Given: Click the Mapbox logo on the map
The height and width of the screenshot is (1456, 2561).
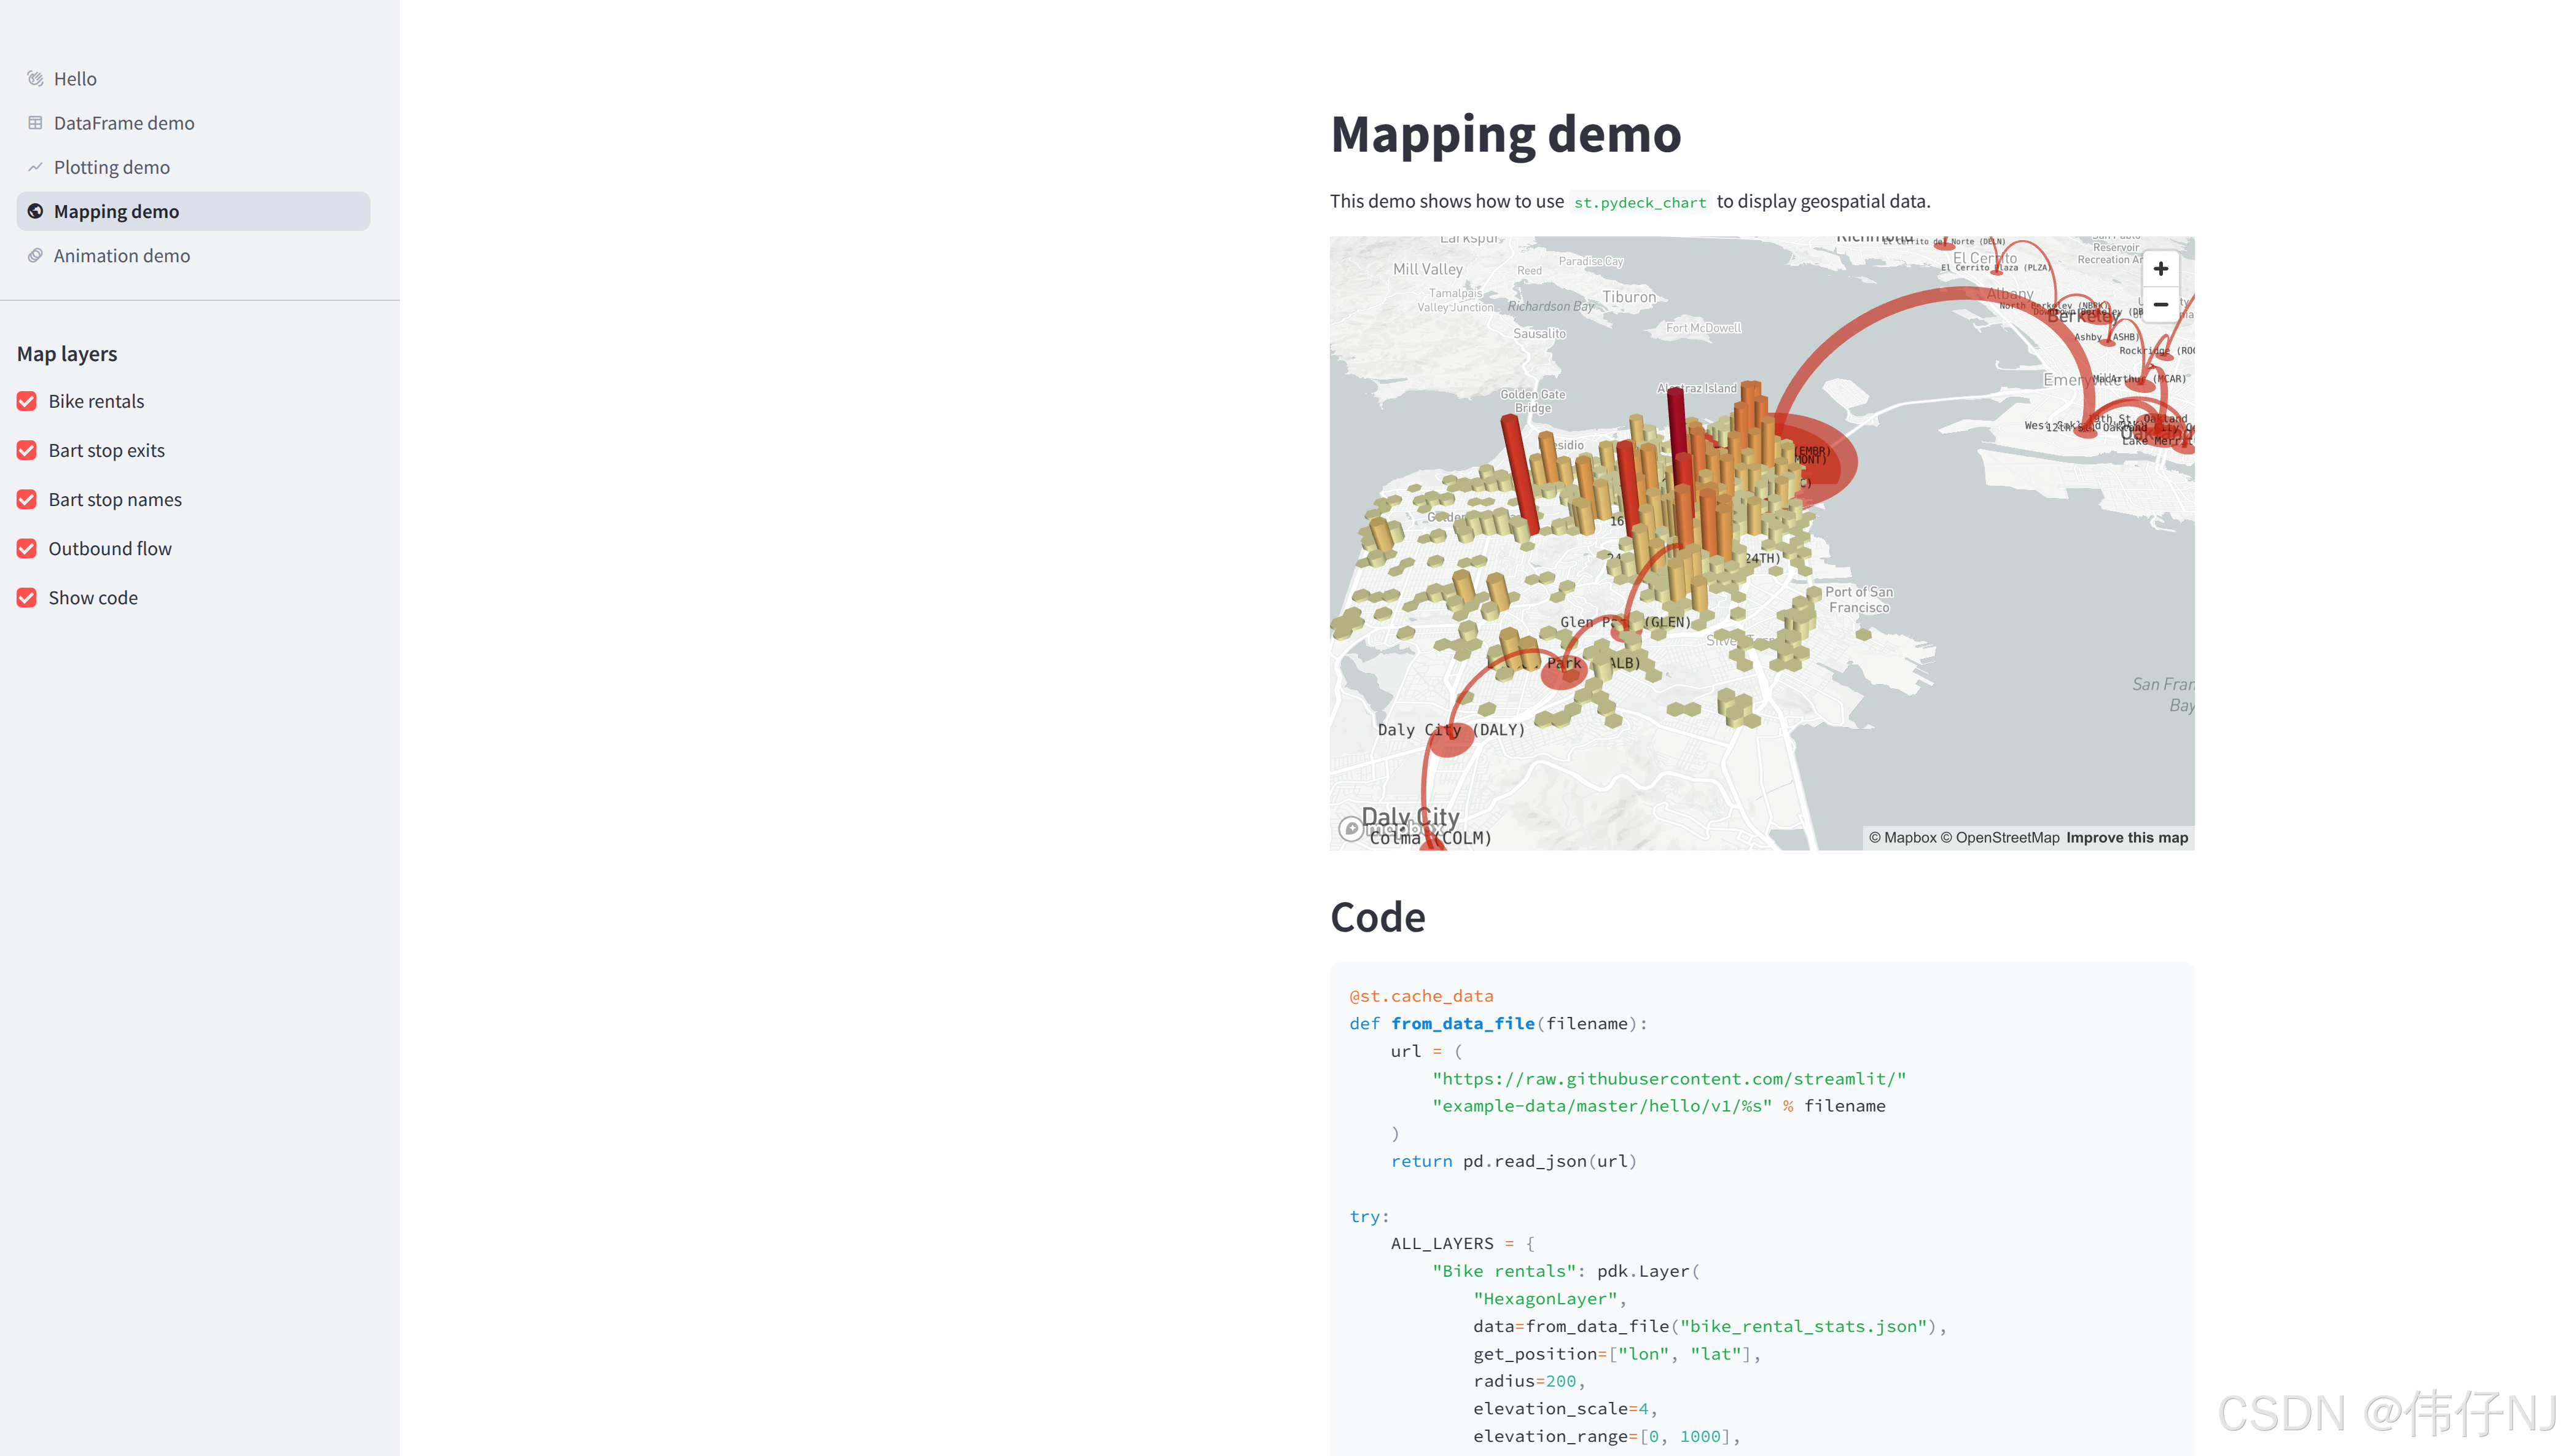Looking at the screenshot, I should point(1352,828).
